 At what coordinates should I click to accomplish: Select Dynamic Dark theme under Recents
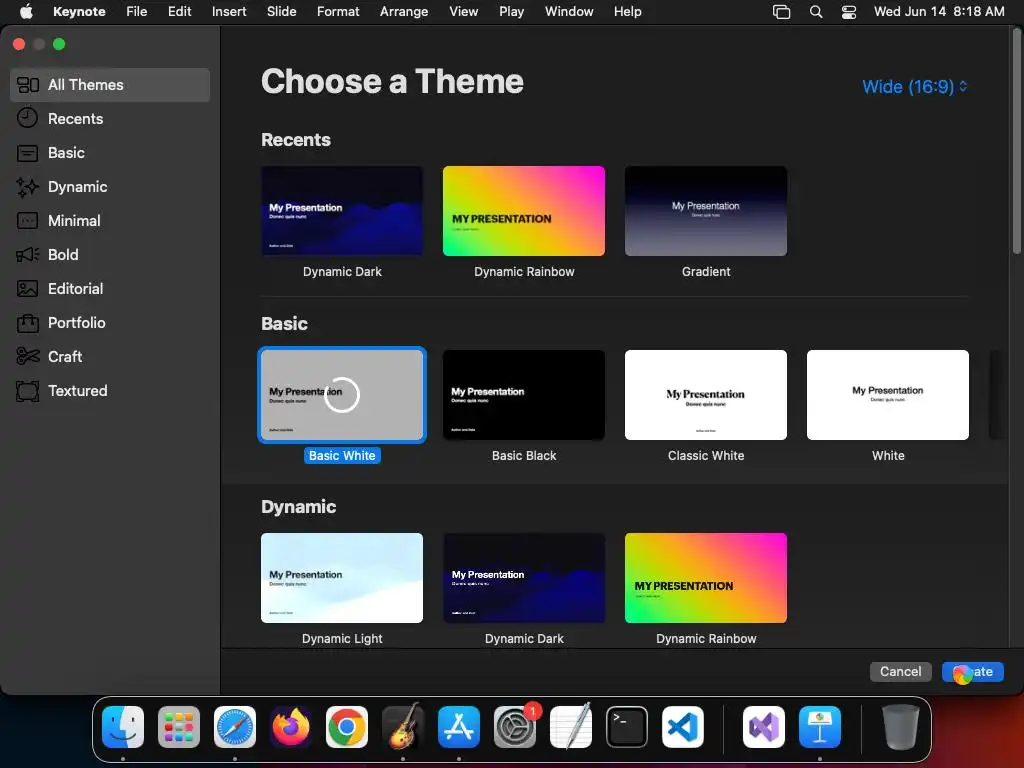point(342,210)
